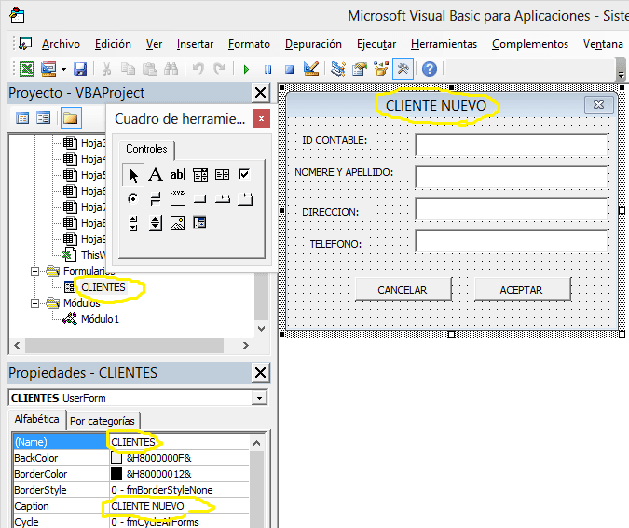The height and width of the screenshot is (528, 629).
Task: Select the ComboBox tool in toolbox
Action: click(200, 175)
